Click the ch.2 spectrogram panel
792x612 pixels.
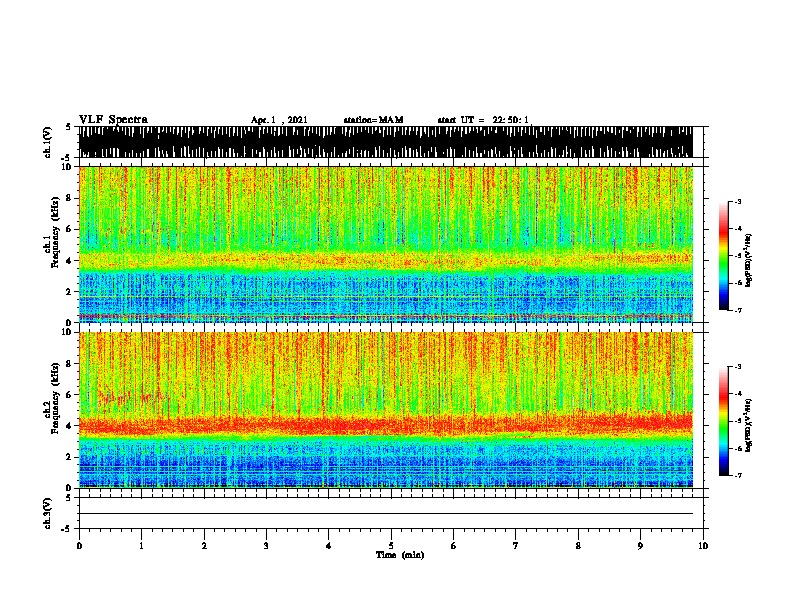385,410
